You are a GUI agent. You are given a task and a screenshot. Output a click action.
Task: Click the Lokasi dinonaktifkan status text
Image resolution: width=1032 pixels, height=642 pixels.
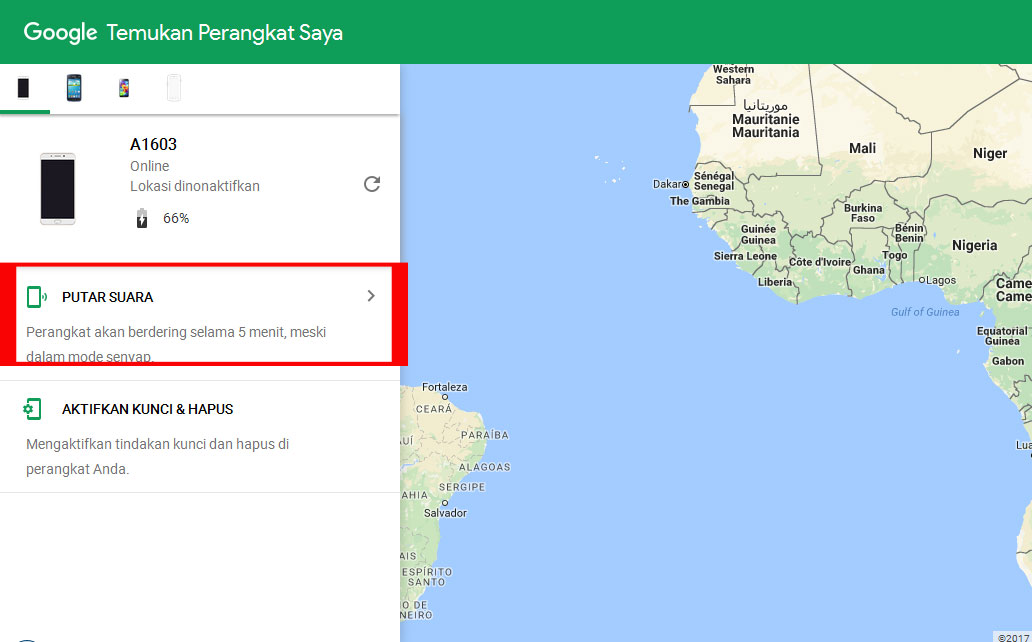195,186
